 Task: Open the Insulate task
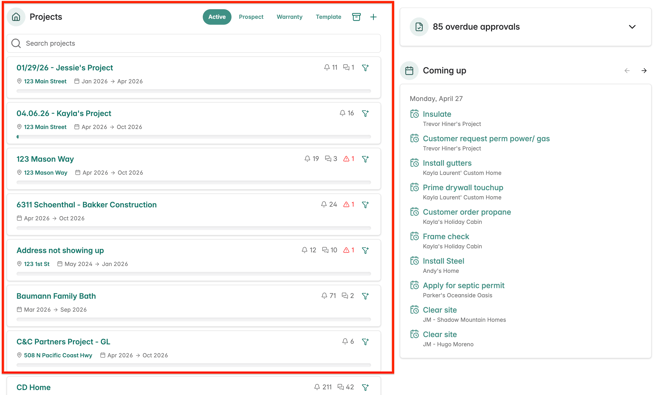coord(437,114)
